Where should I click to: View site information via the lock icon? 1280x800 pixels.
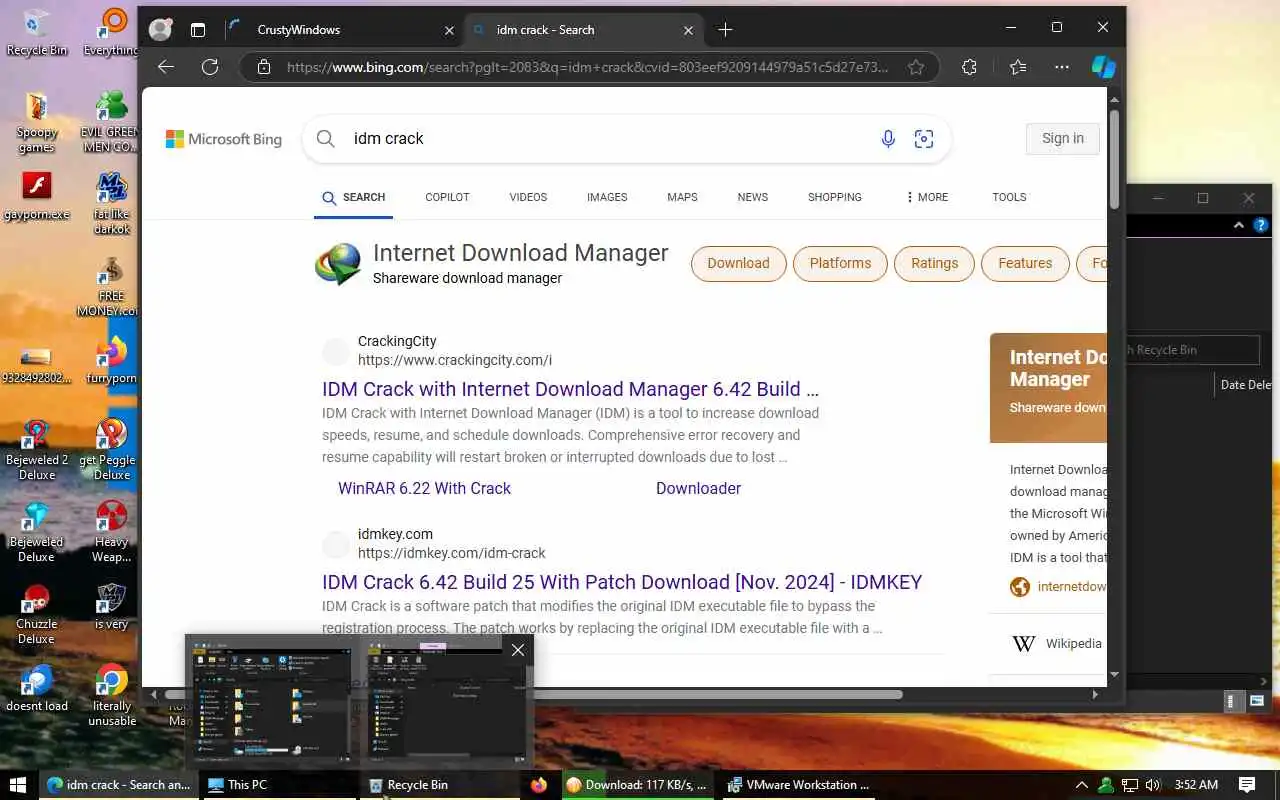coord(264,67)
